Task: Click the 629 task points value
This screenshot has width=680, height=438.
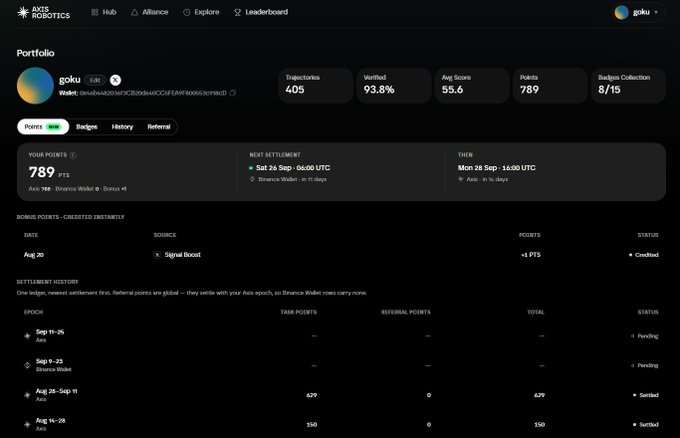Action: point(311,395)
